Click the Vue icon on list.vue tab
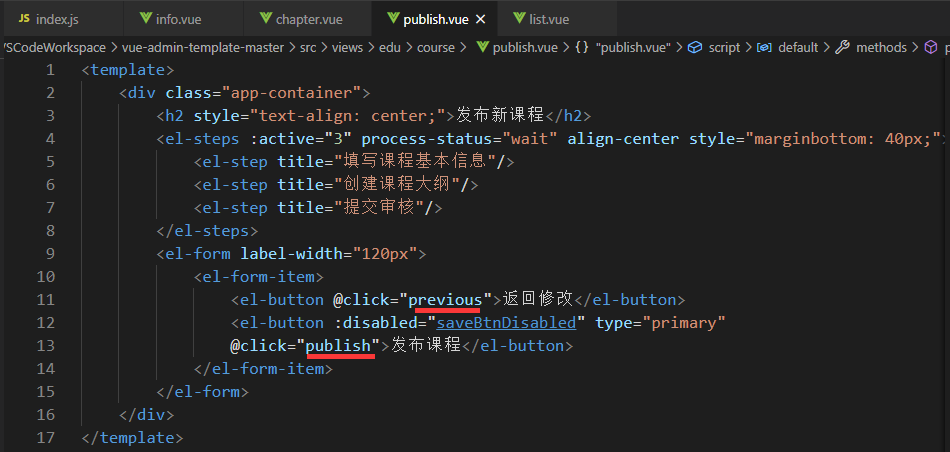 (x=519, y=19)
